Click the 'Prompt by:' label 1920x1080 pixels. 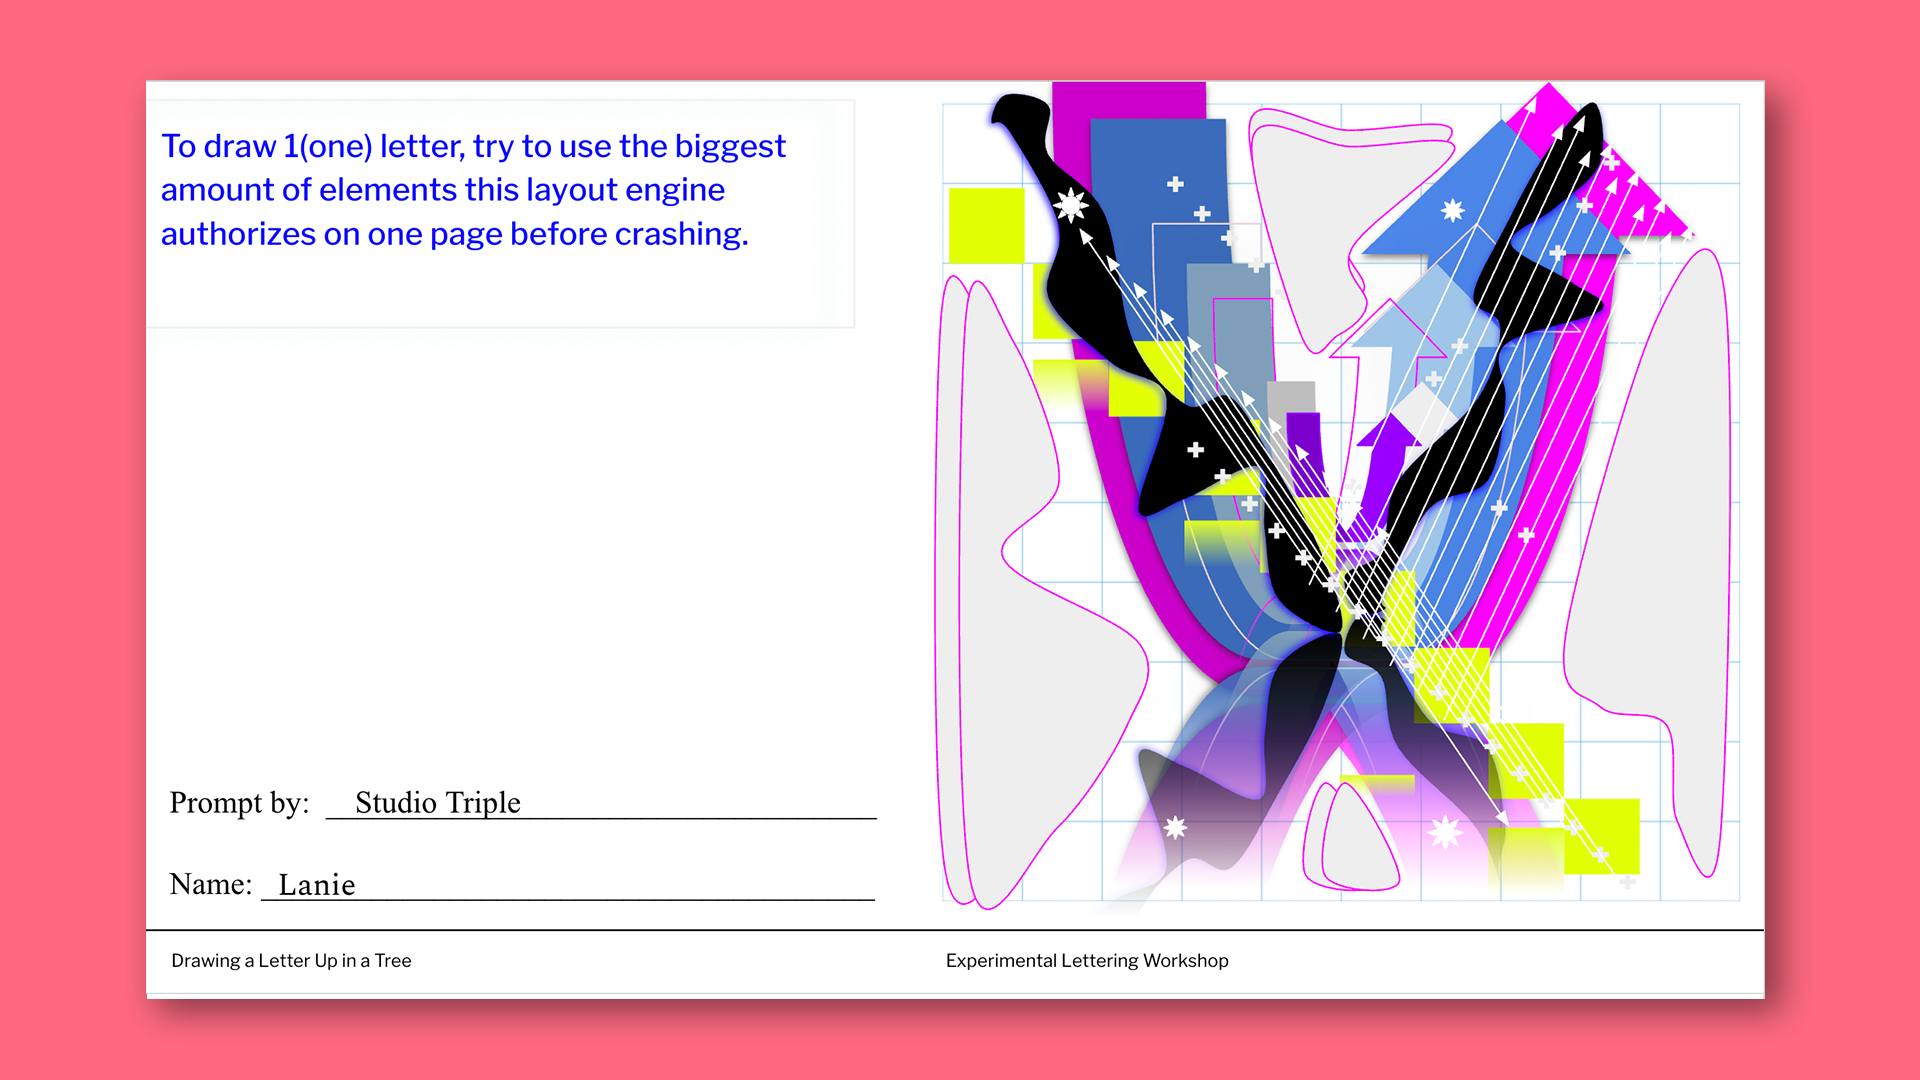(x=240, y=803)
